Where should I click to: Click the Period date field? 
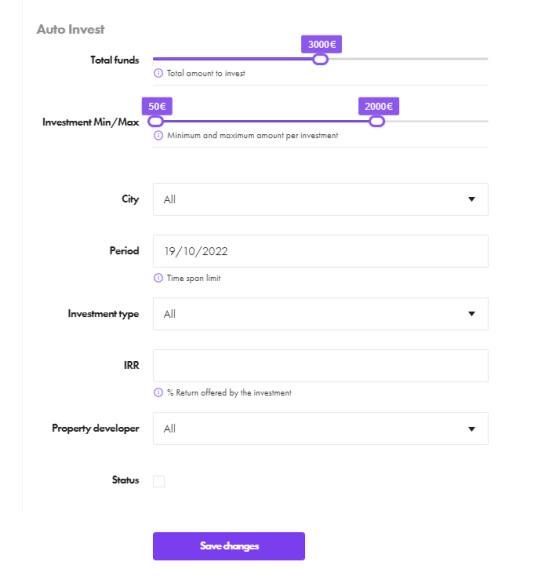(321, 251)
